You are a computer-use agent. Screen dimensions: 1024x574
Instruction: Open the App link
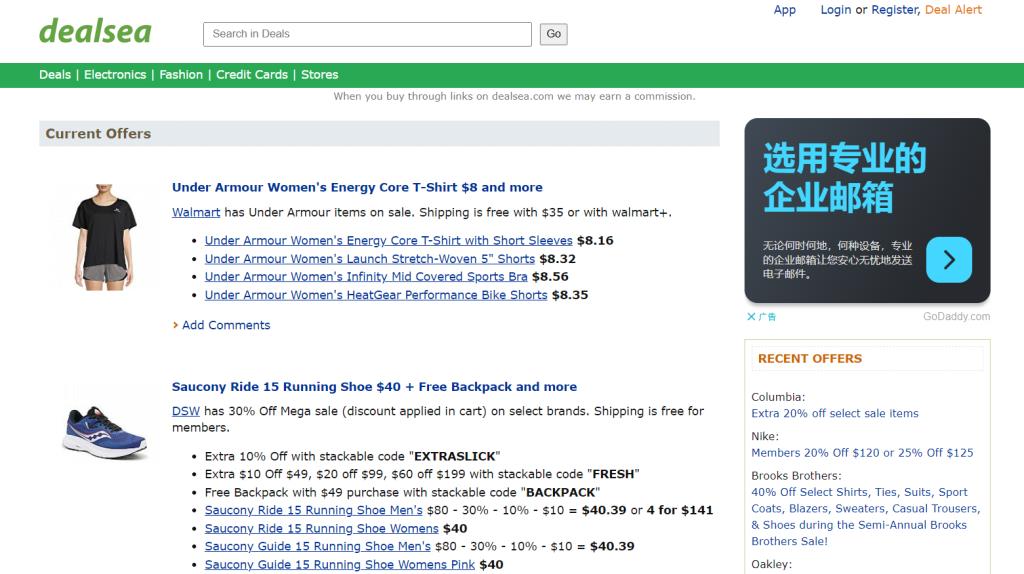[784, 10]
